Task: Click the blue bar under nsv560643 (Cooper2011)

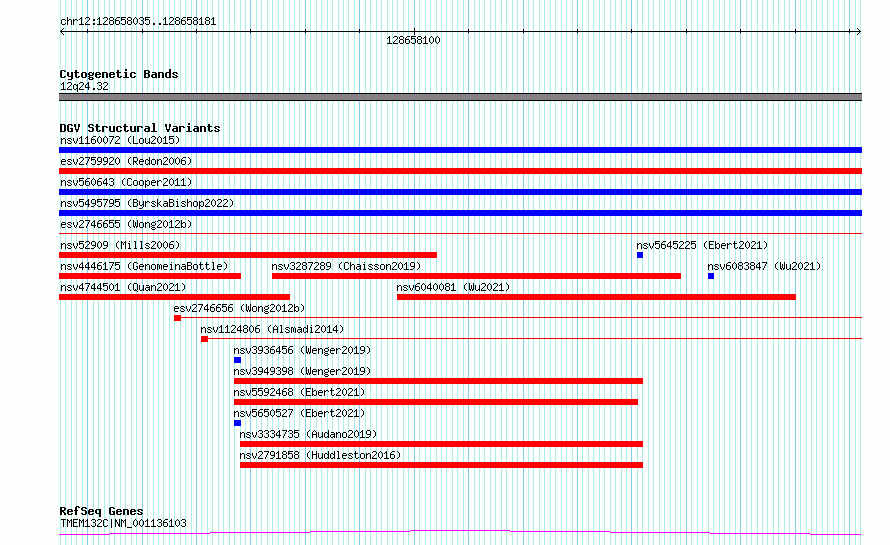Action: (460, 192)
